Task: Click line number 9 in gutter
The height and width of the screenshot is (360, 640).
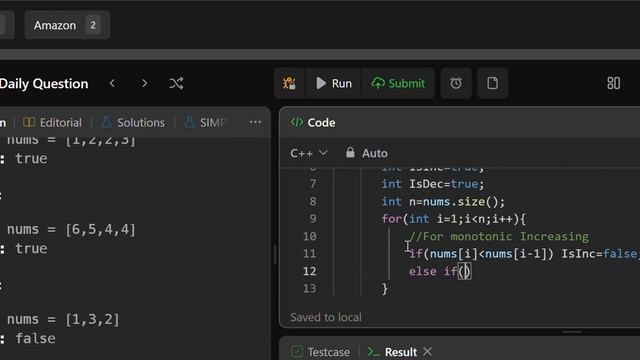Action: pyautogui.click(x=313, y=219)
